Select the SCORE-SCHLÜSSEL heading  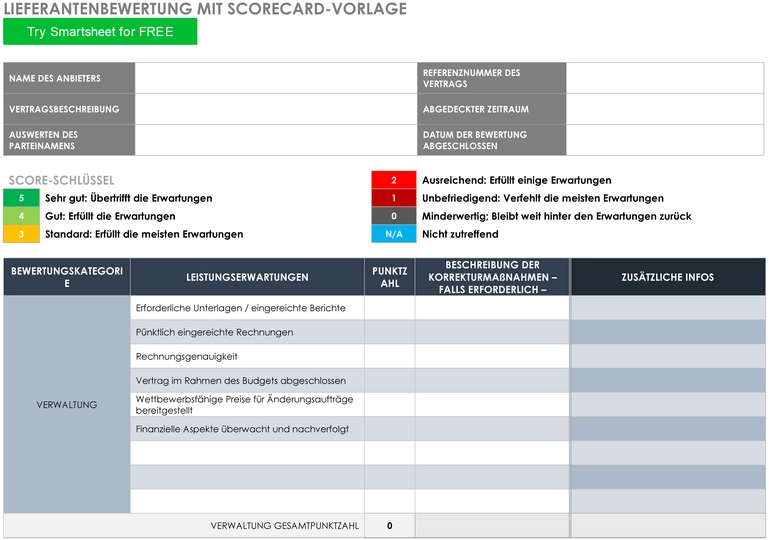tap(61, 180)
